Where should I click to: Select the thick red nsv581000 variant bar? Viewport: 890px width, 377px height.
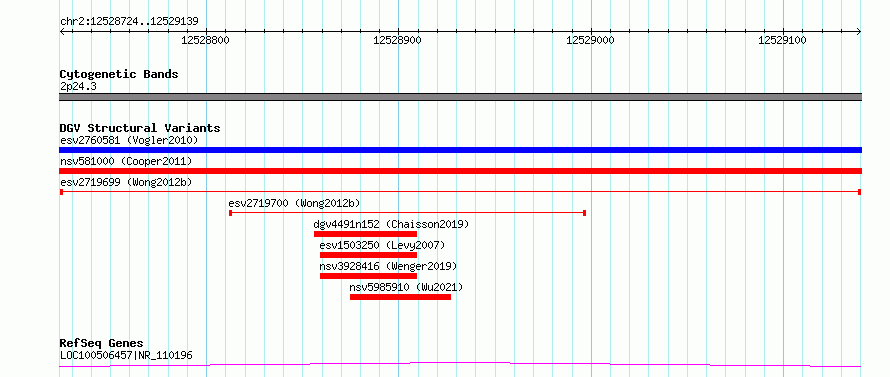tap(460, 171)
